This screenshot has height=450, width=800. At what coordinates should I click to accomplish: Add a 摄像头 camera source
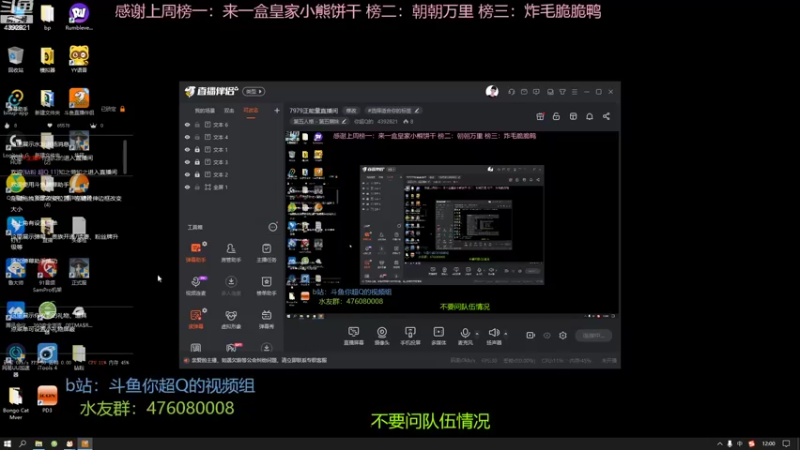(382, 336)
